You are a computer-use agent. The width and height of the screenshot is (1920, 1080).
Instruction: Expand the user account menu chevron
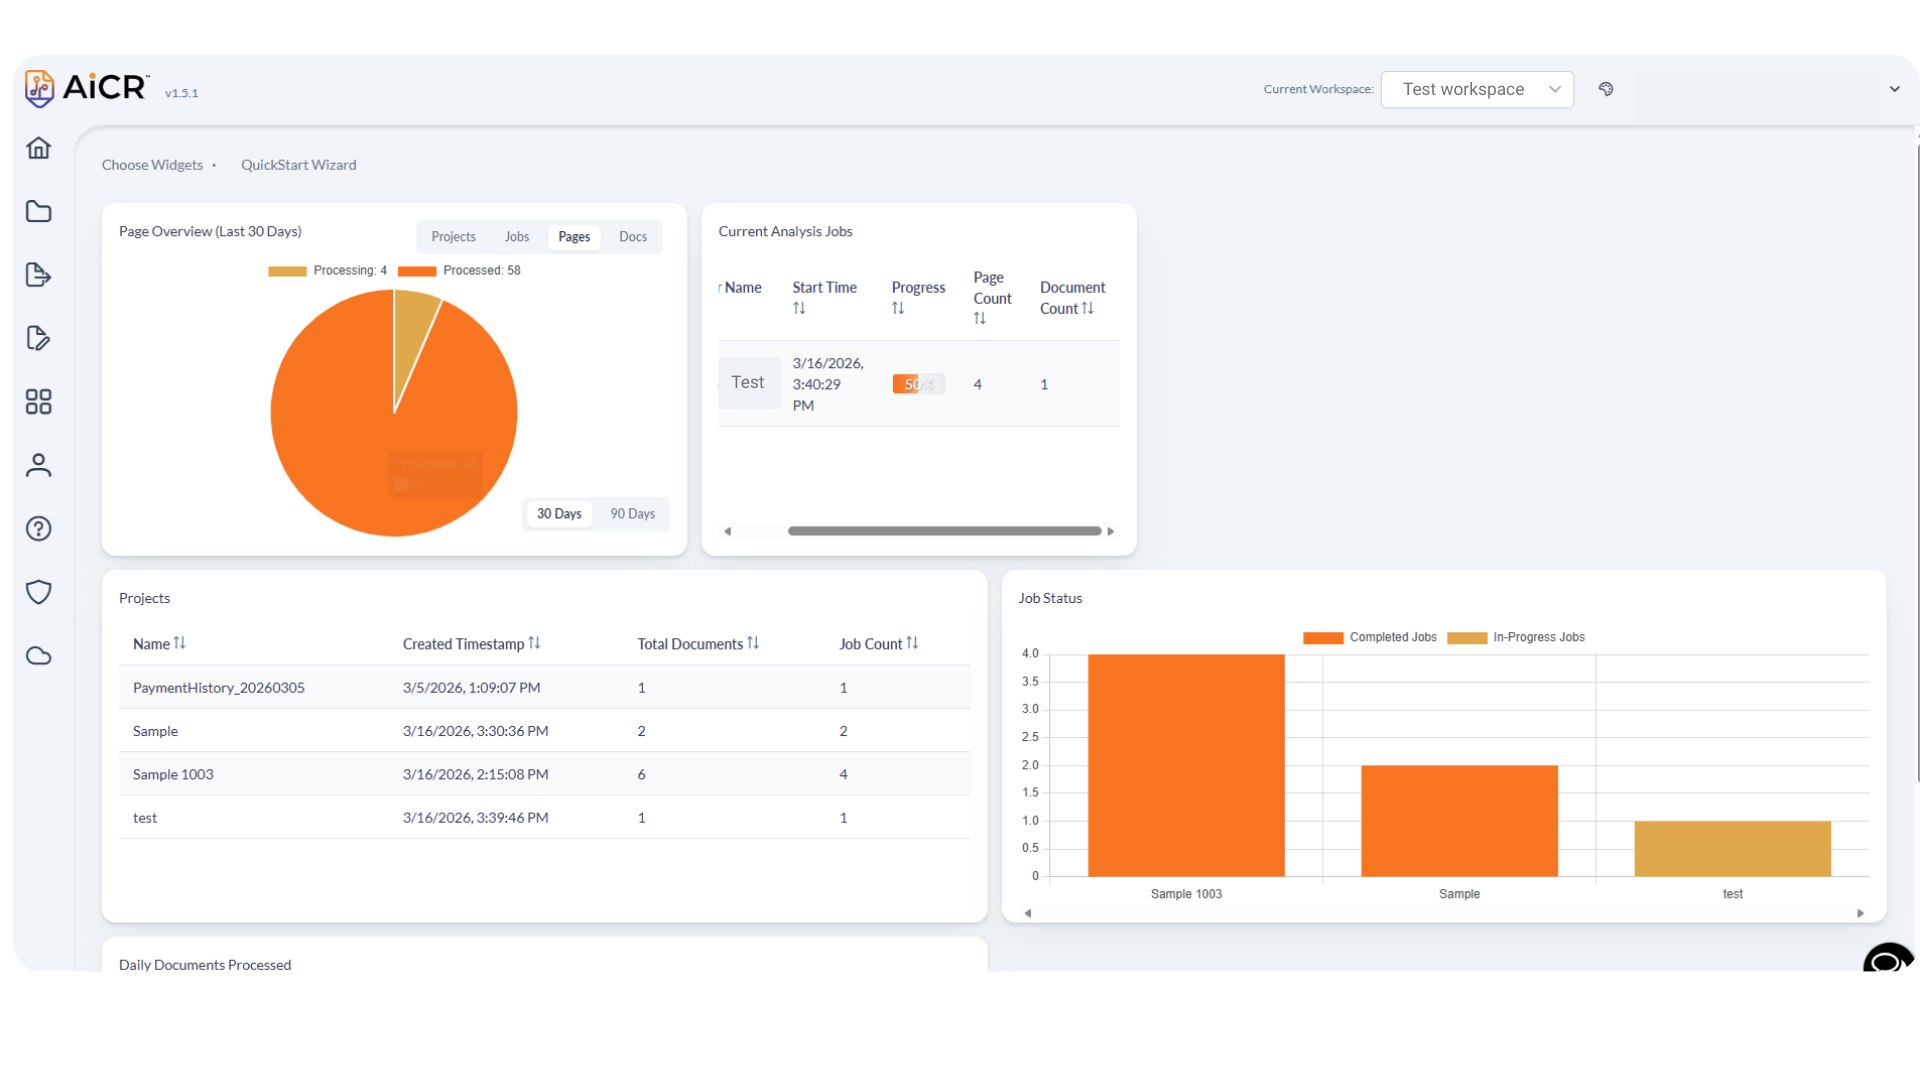(x=1894, y=89)
